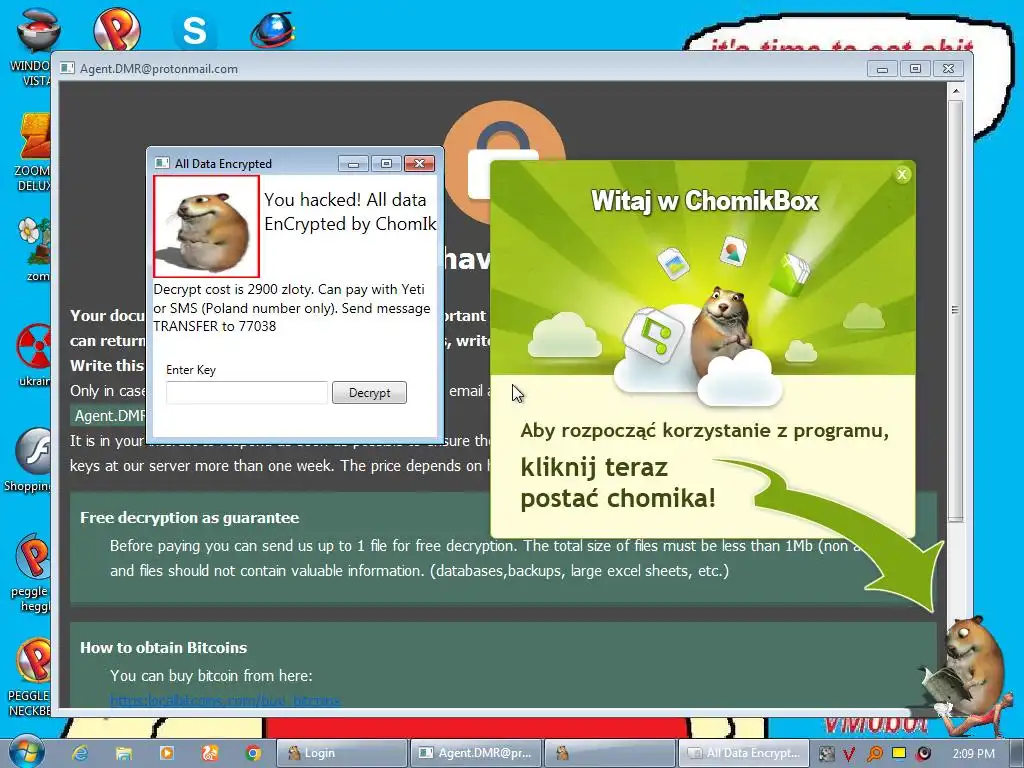Open Skype desktop icon
This screenshot has height=768, width=1024.
195,30
